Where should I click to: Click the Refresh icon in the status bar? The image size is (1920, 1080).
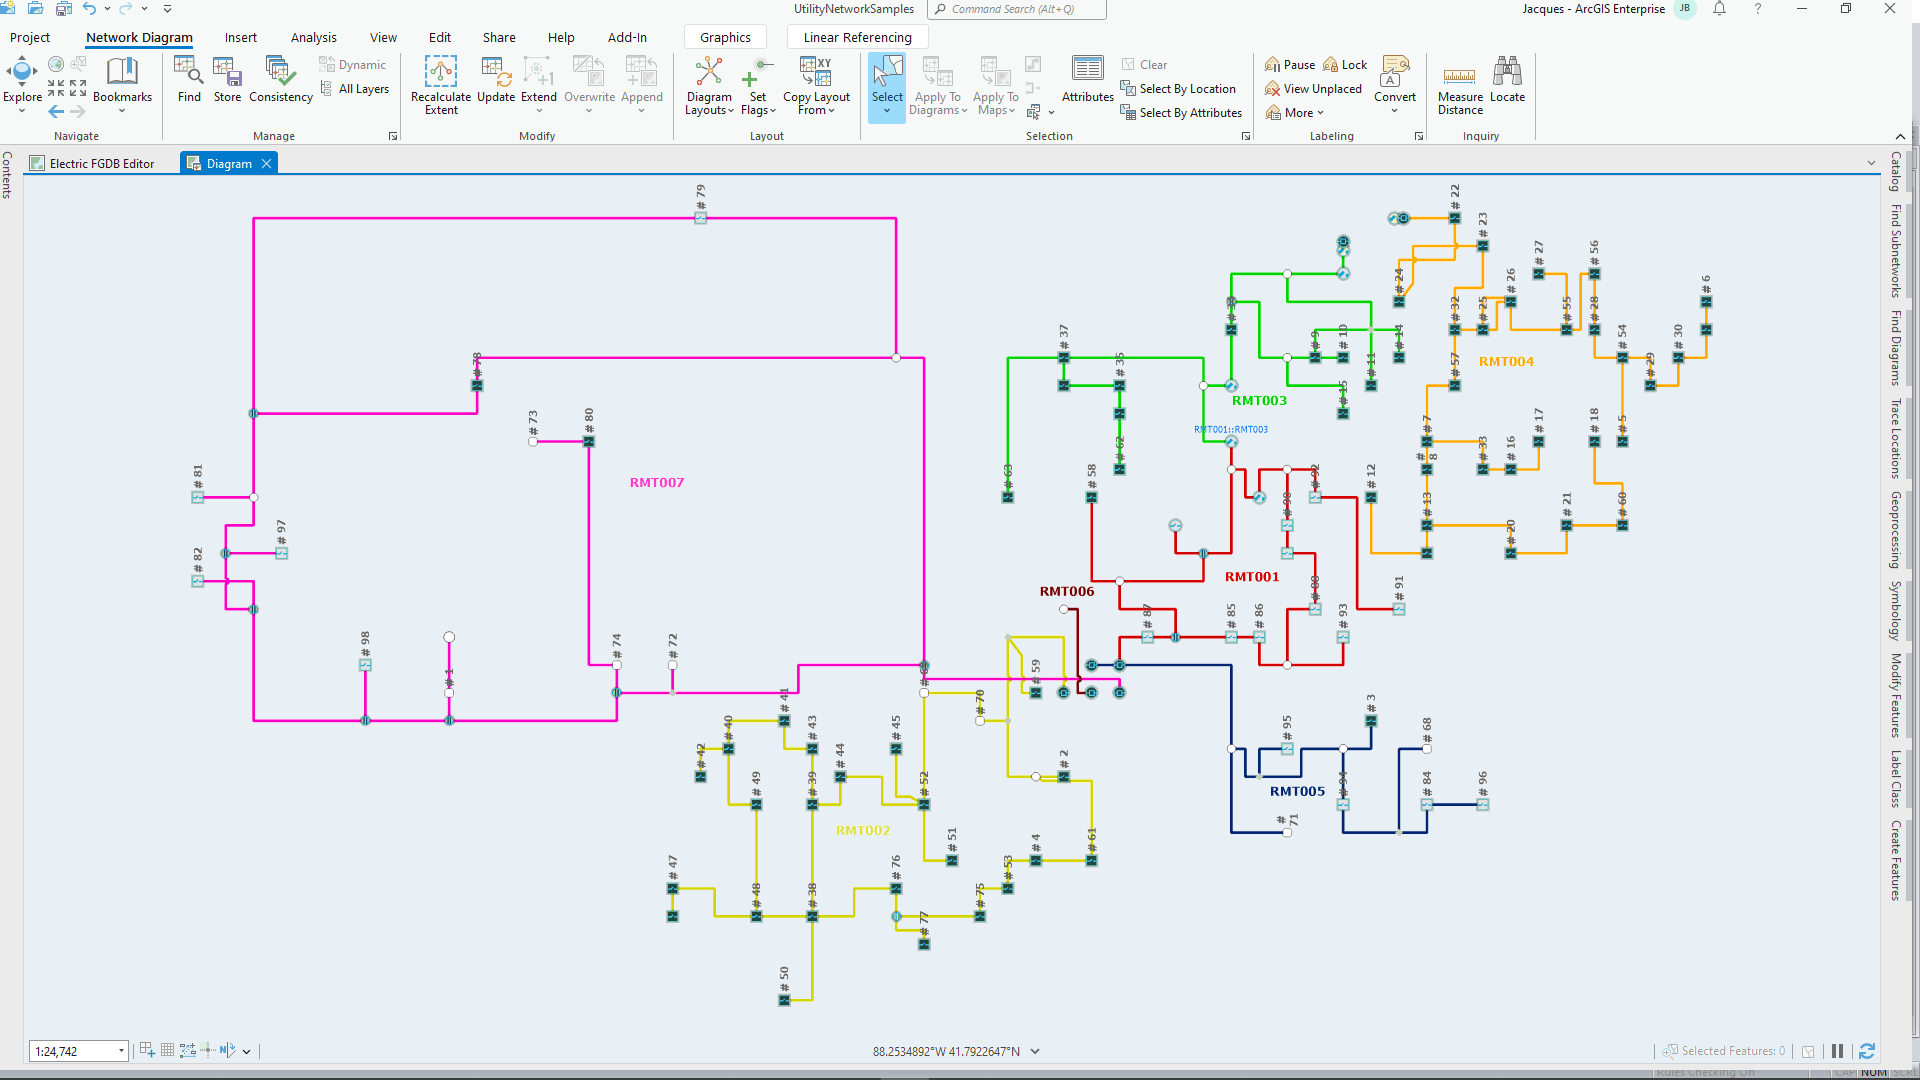(1868, 1051)
